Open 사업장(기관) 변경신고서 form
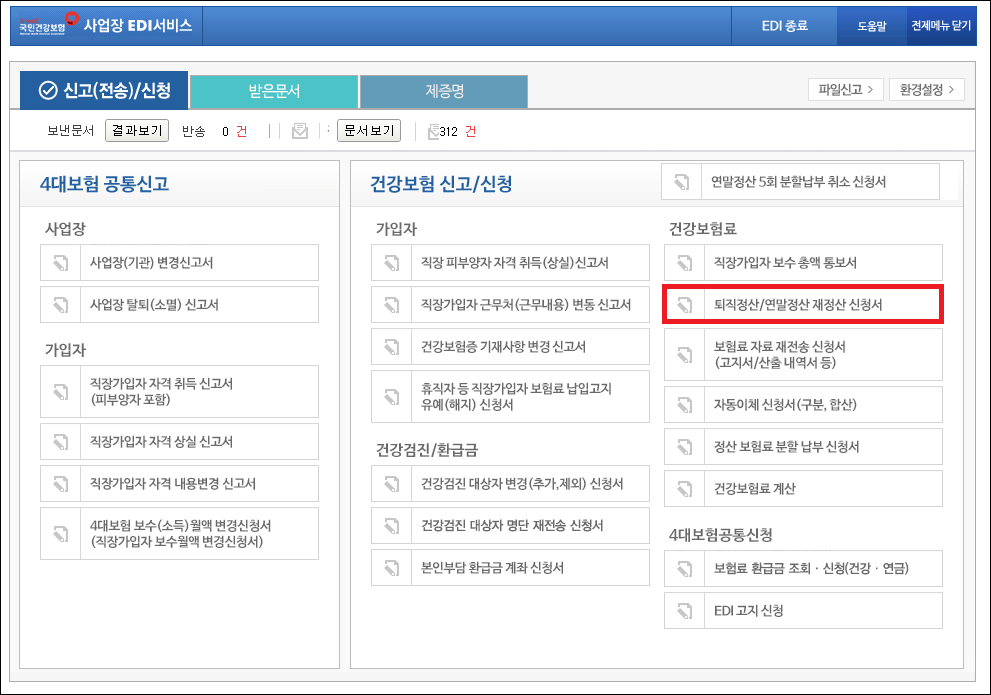This screenshot has width=991, height=695. pos(179,263)
